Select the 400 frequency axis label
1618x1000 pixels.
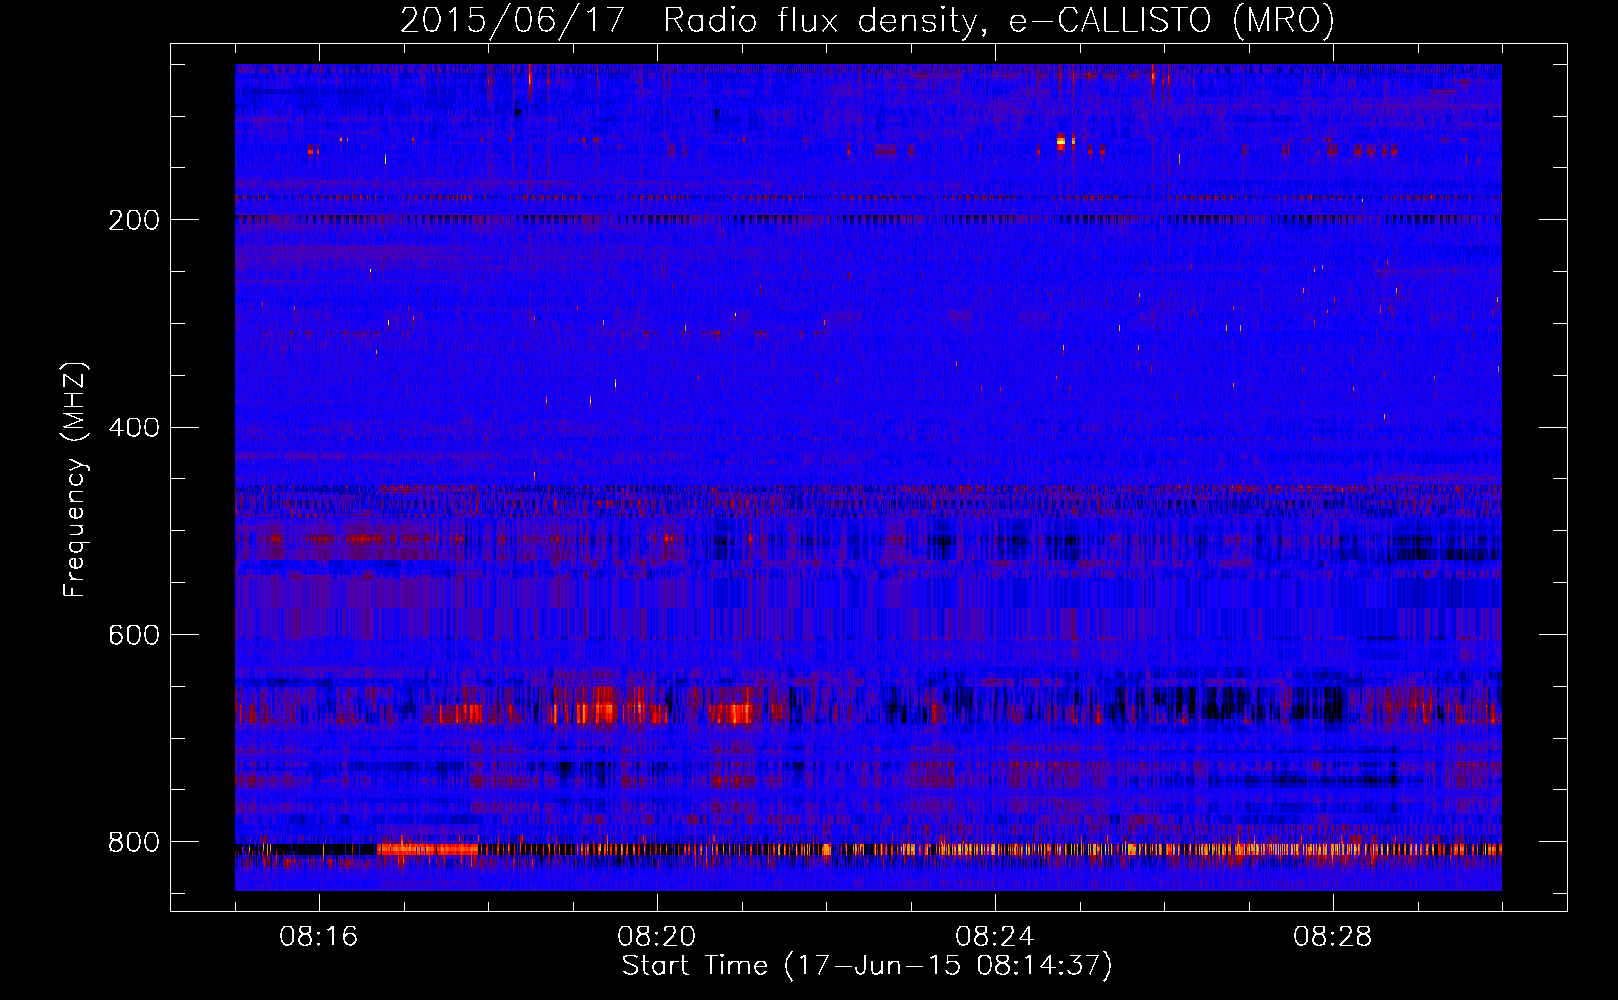pyautogui.click(x=133, y=429)
